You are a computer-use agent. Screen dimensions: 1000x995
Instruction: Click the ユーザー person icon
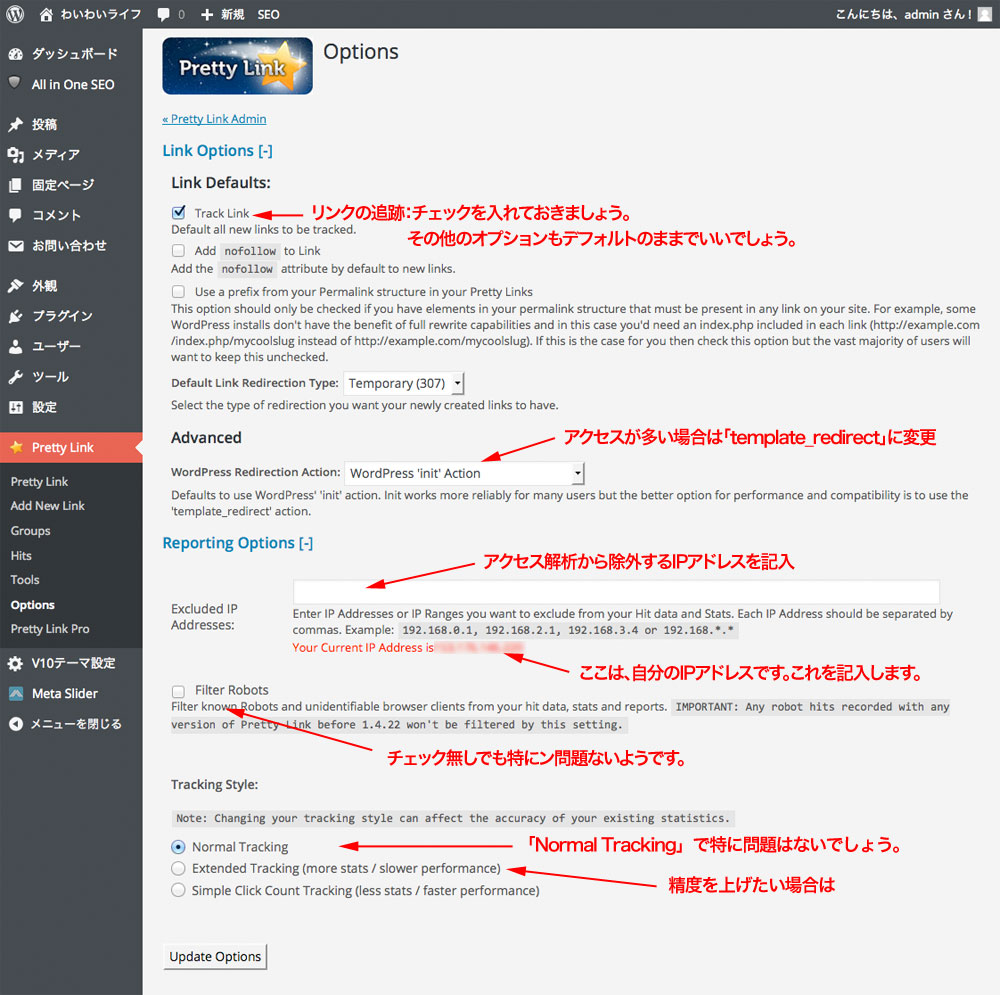pyautogui.click(x=16, y=346)
